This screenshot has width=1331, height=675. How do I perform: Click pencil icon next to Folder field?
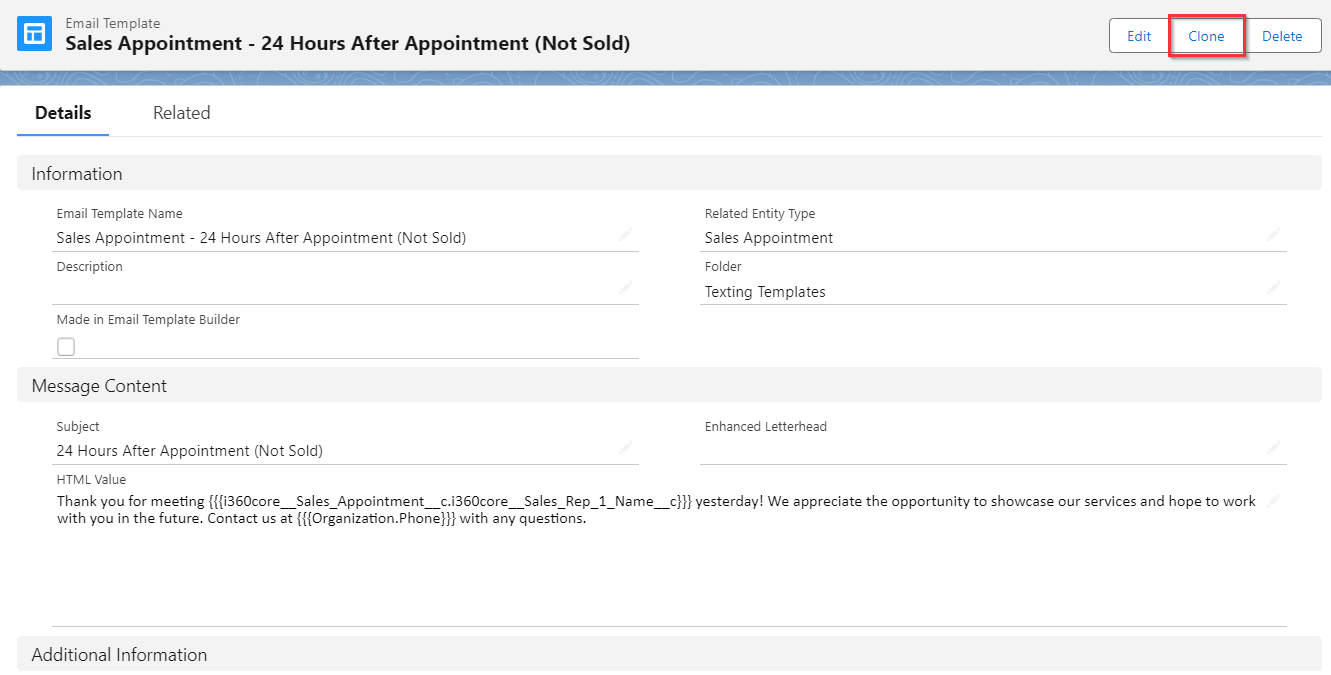pos(1273,288)
